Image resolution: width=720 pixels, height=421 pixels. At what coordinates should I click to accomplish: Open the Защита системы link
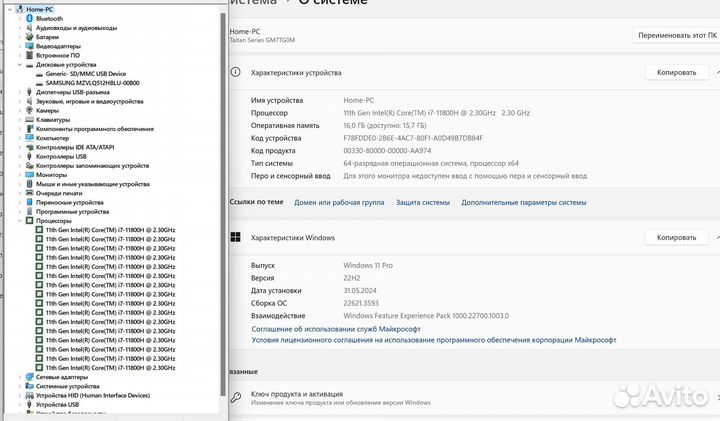pyautogui.click(x=422, y=202)
